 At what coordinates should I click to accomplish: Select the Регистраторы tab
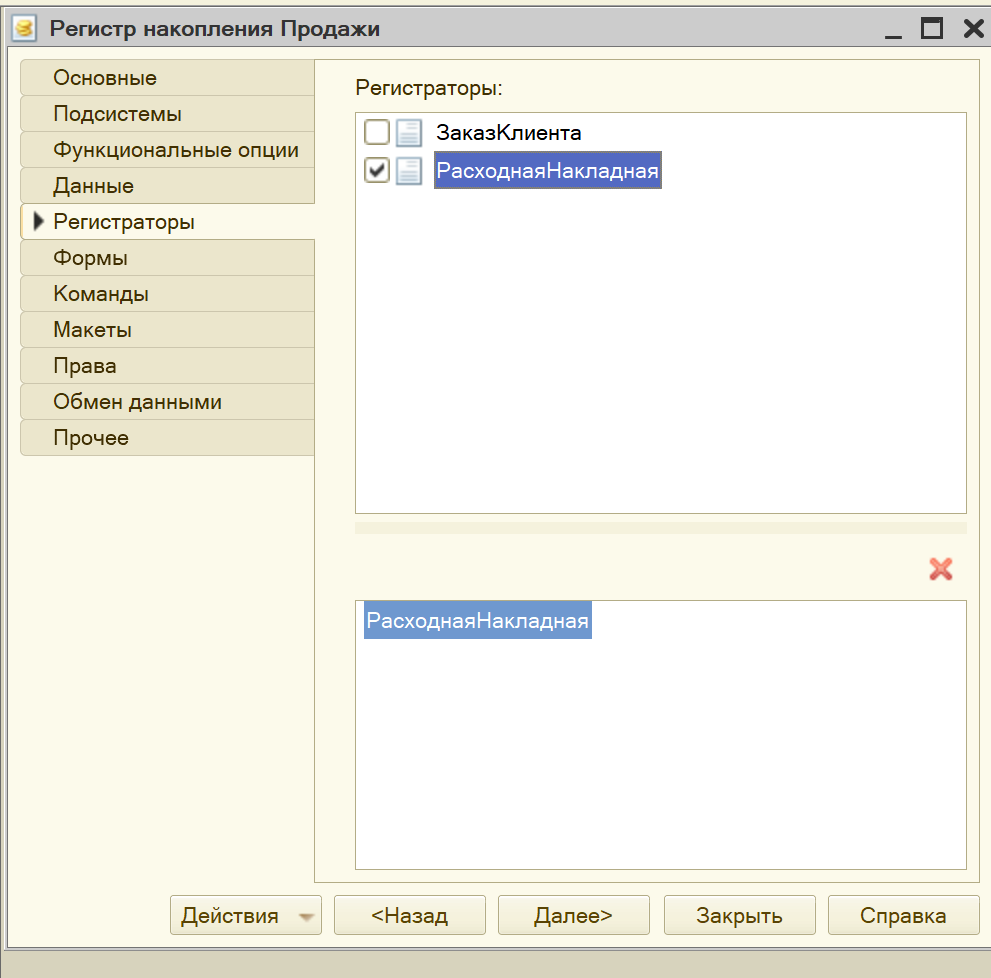pyautogui.click(x=167, y=222)
